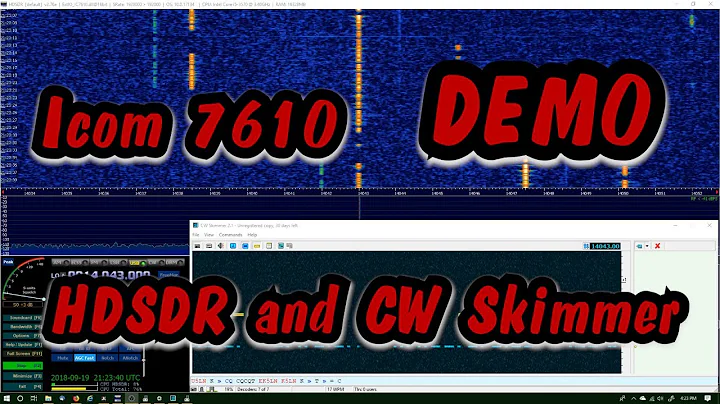This screenshot has height=404, width=720.
Task: Open Soundcard [F5] settings in HDSDR
Action: pyautogui.click(x=23, y=318)
